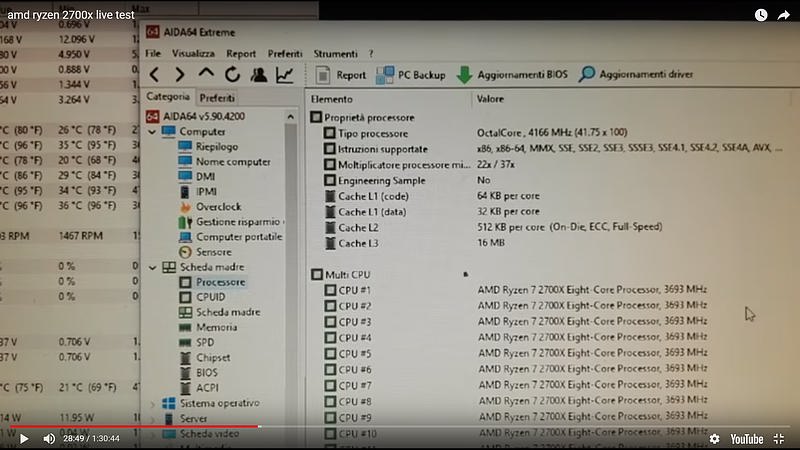Open the File menu
Image resolution: width=800 pixels, height=450 pixels.
(153, 53)
